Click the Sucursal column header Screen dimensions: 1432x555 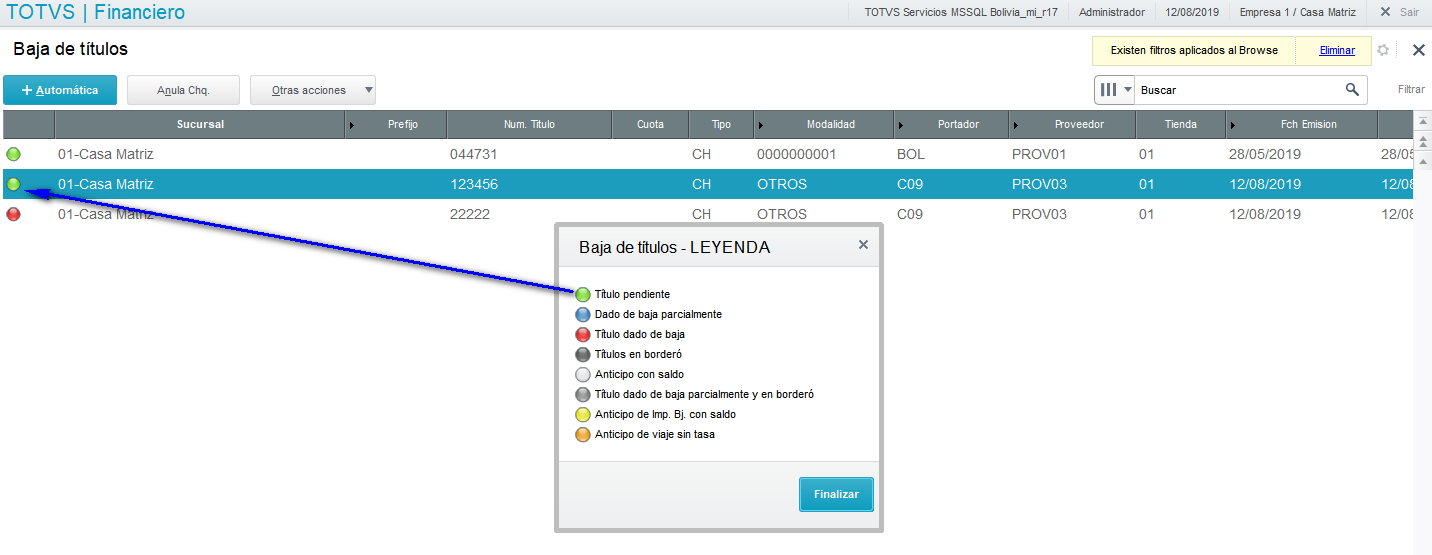[200, 125]
